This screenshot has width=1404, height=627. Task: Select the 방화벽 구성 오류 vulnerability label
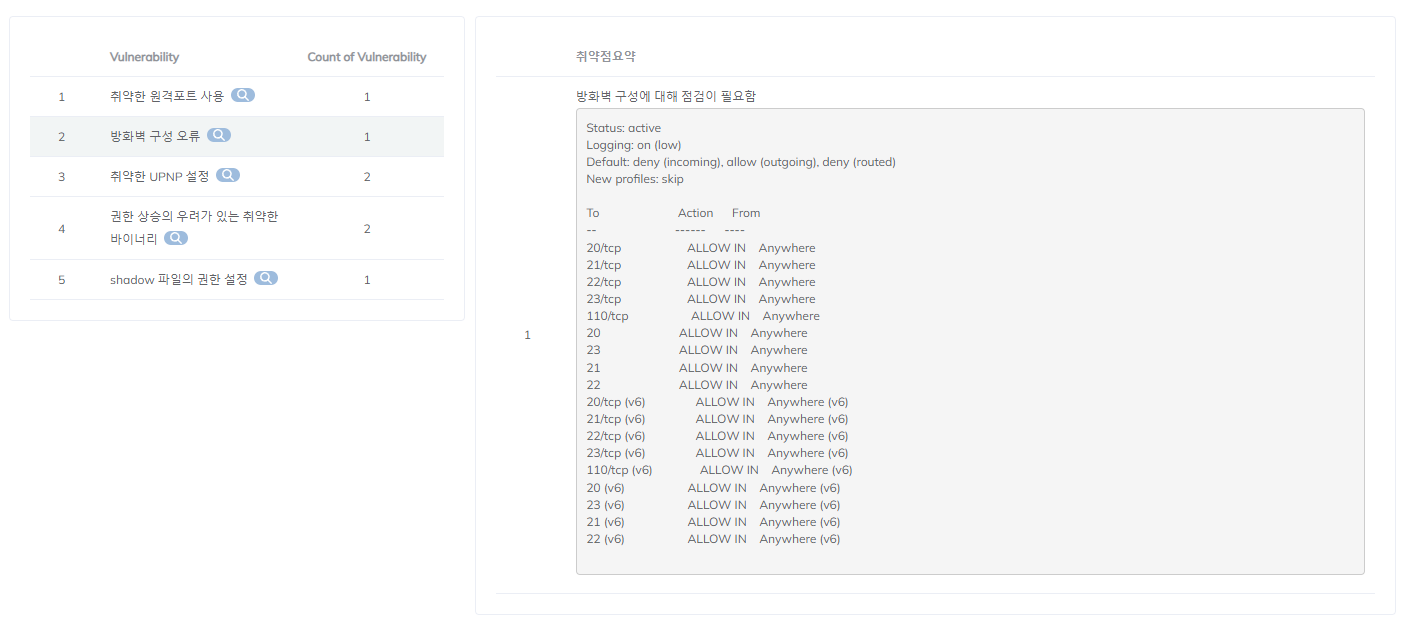[155, 136]
